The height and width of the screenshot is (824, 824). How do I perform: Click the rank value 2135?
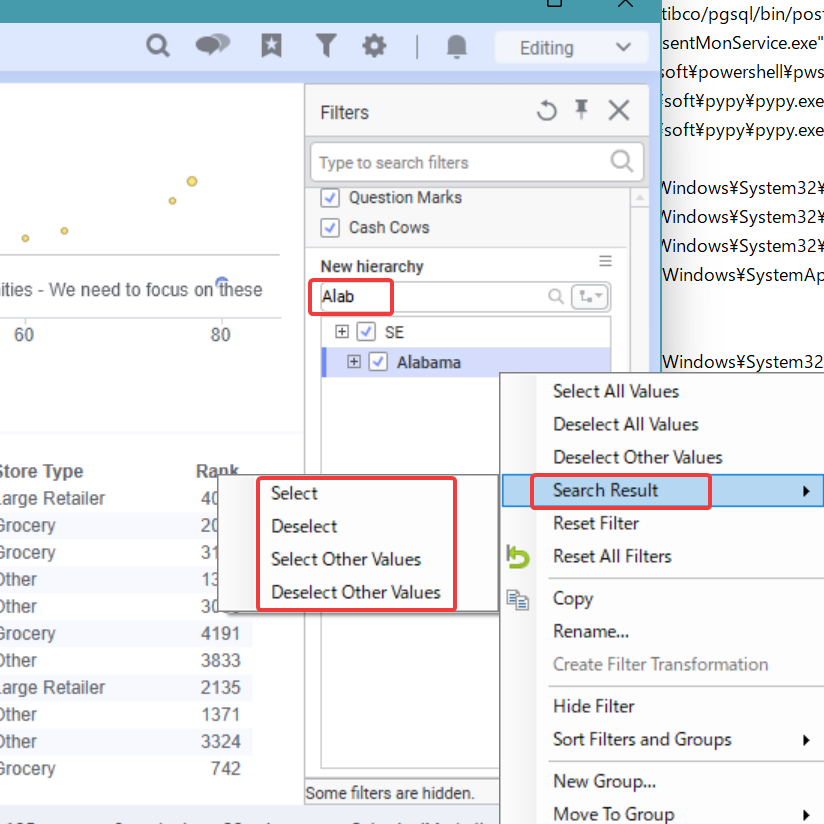220,688
